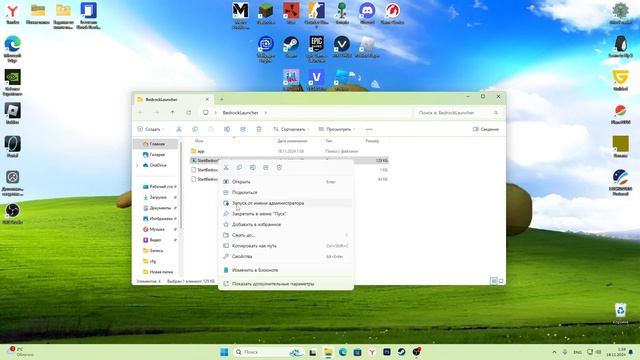Viewport: 640px width, 360px height.
Task: Open the Microsoft Edge desktop icon
Action: (13, 49)
